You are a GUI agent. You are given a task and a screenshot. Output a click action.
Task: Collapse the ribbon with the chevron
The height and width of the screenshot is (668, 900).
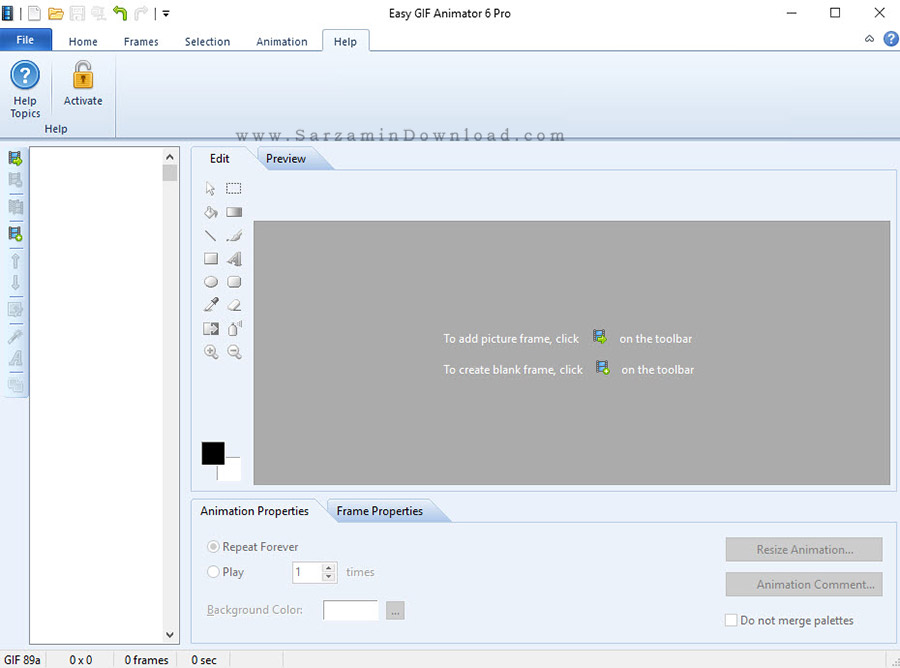[870, 38]
